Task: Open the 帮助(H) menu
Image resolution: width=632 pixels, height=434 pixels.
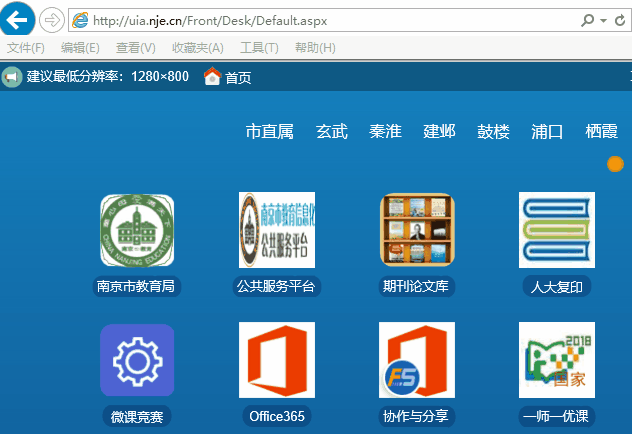Action: tap(315, 48)
